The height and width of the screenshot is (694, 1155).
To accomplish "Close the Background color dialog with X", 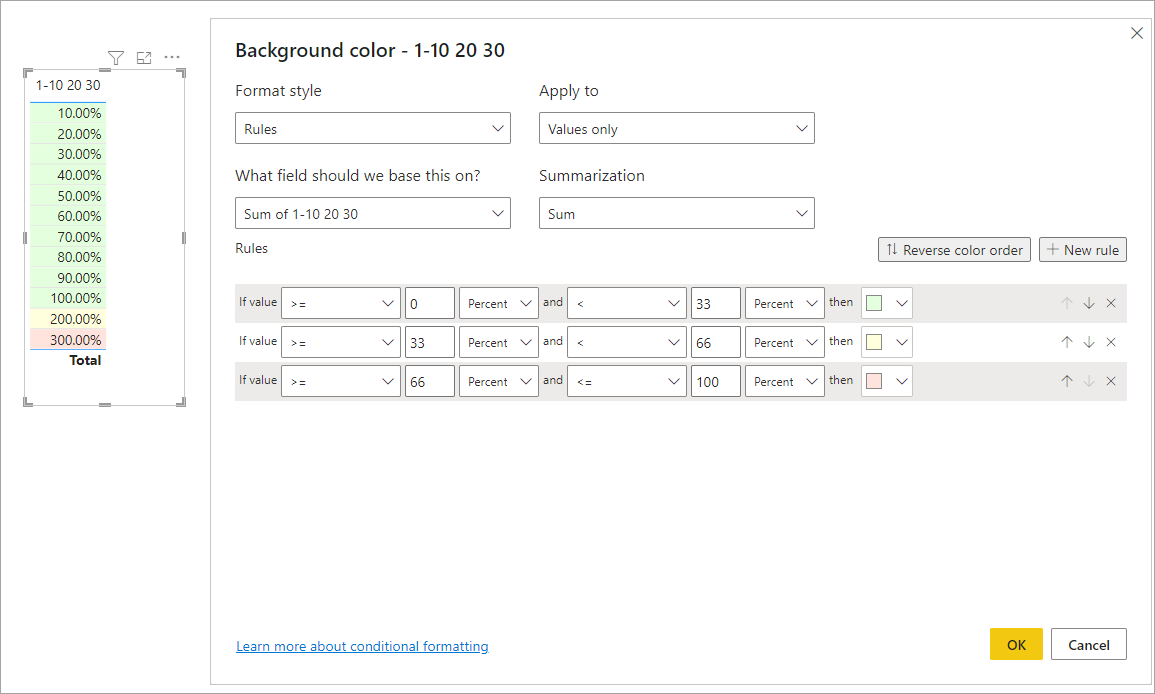I will [x=1137, y=33].
